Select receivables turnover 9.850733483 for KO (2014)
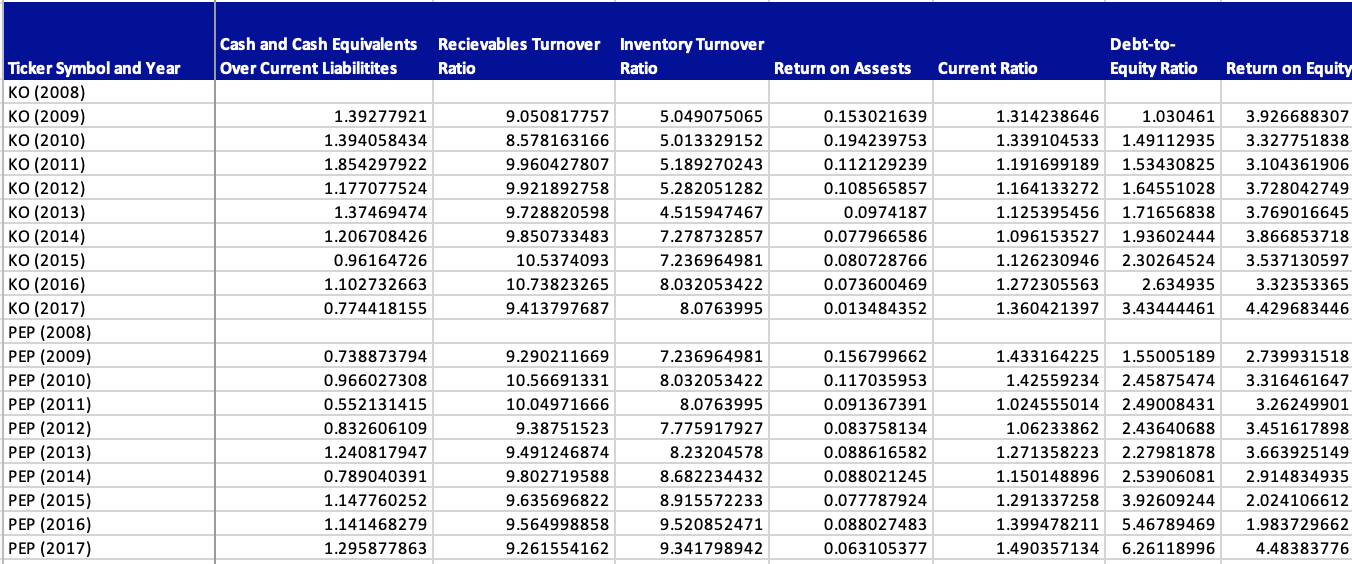This screenshot has width=1352, height=564. [x=524, y=236]
